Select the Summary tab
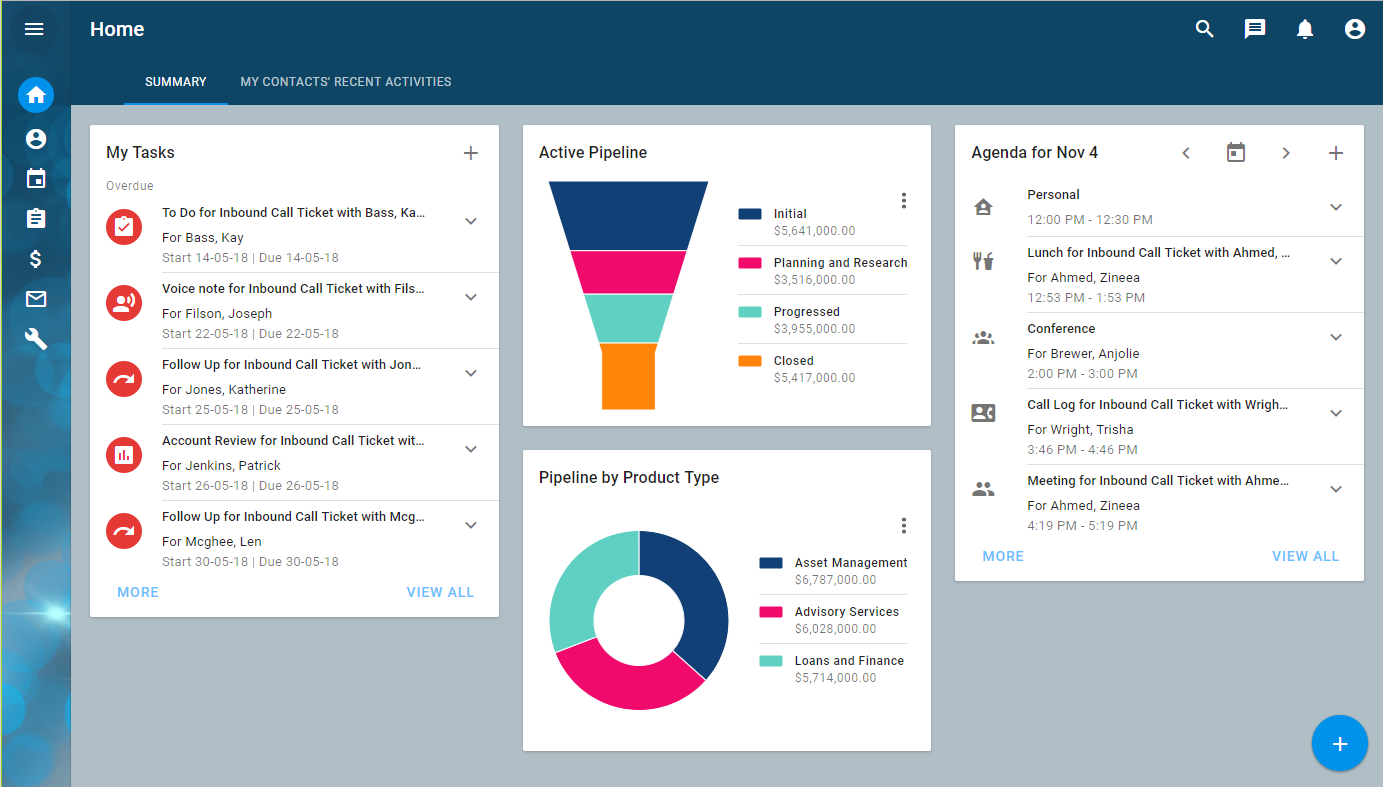This screenshot has width=1383, height=787. tap(175, 82)
